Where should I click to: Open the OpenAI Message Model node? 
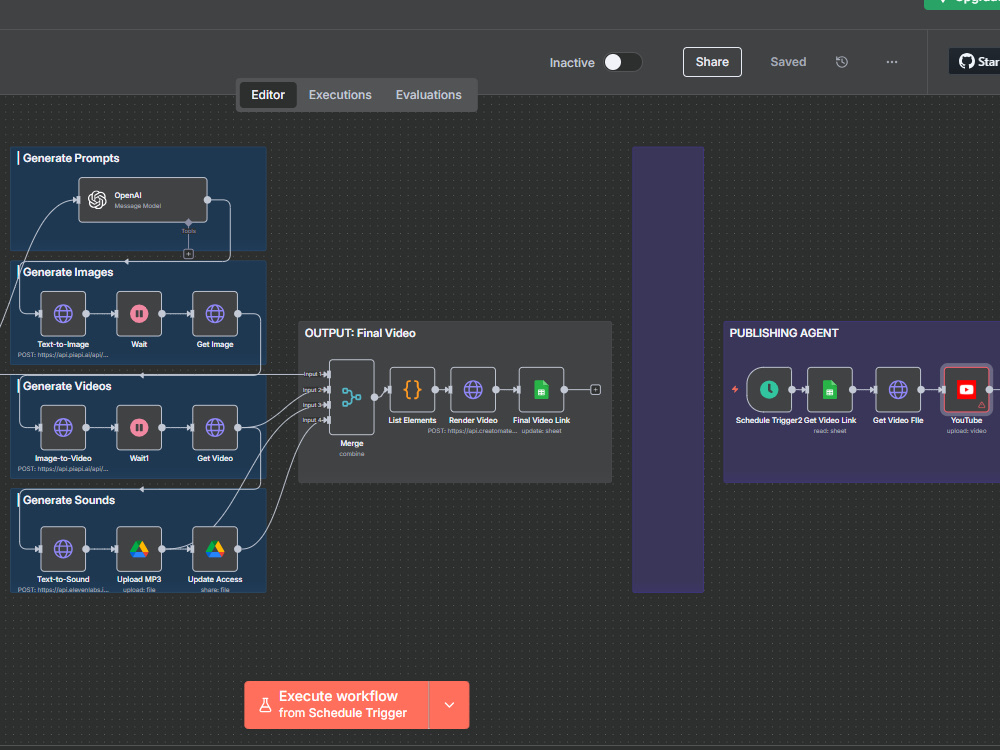[x=143, y=200]
